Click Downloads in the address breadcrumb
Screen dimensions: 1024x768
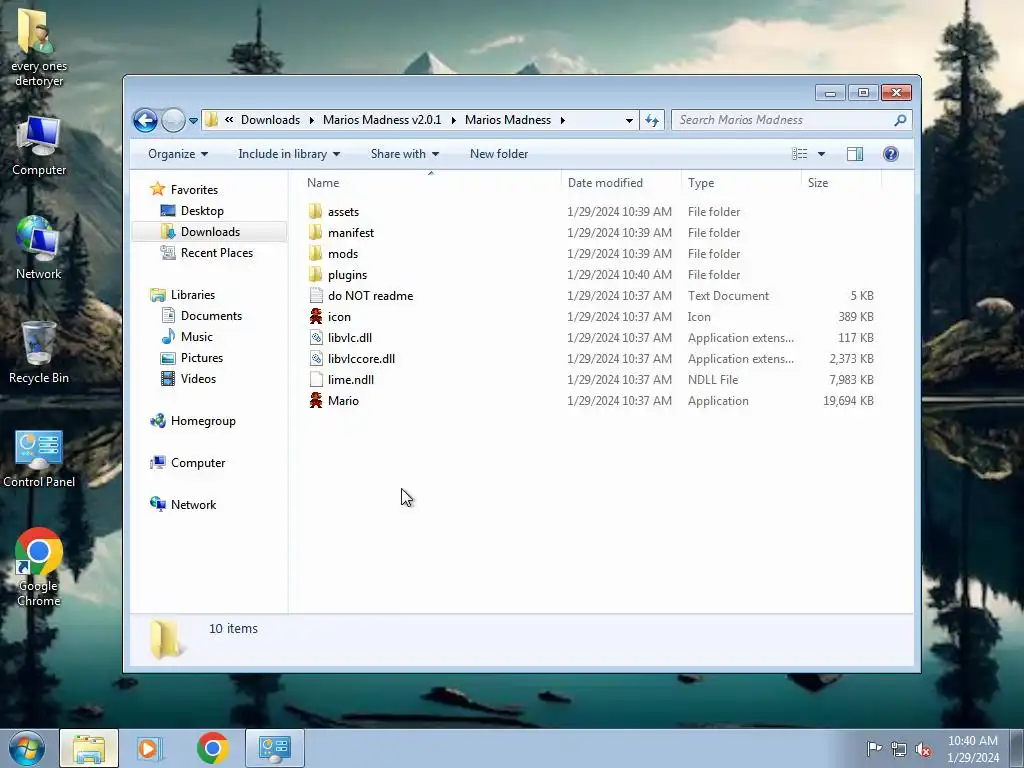click(270, 120)
